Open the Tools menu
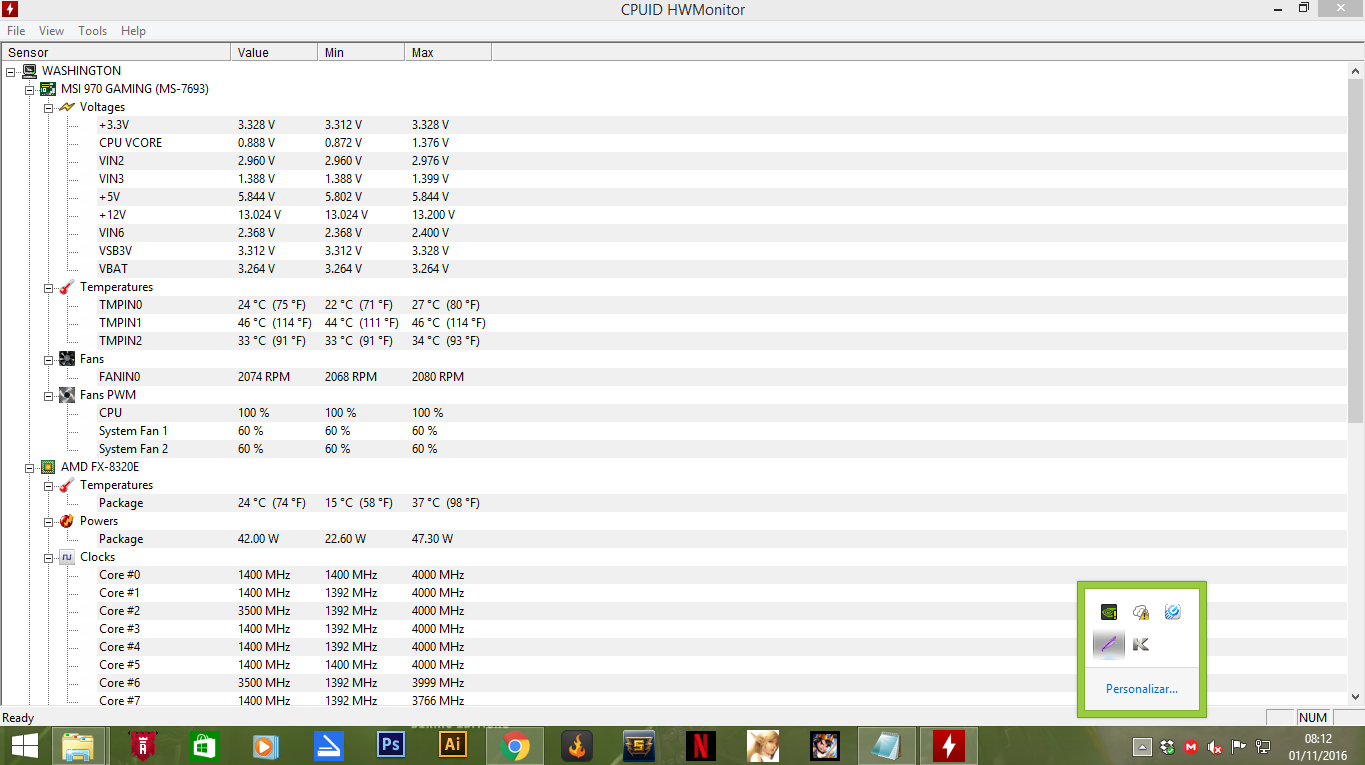The image size is (1365, 765). click(x=93, y=31)
